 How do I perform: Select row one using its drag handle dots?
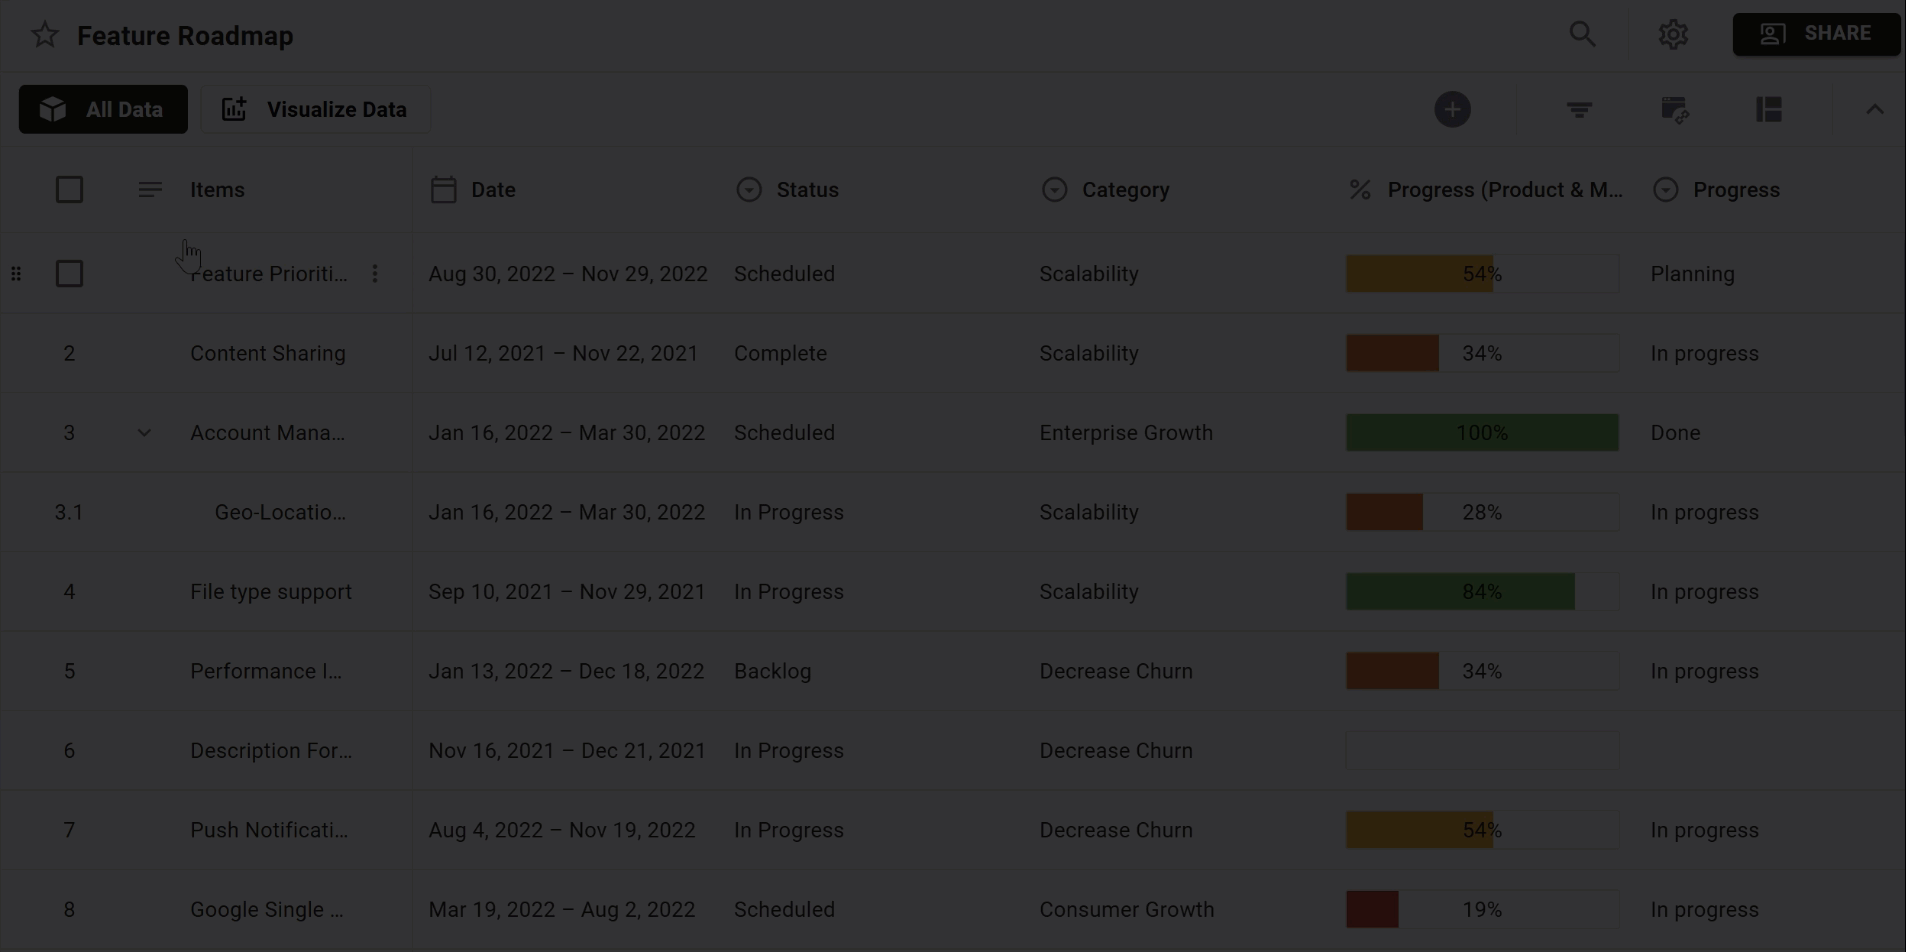(16, 273)
